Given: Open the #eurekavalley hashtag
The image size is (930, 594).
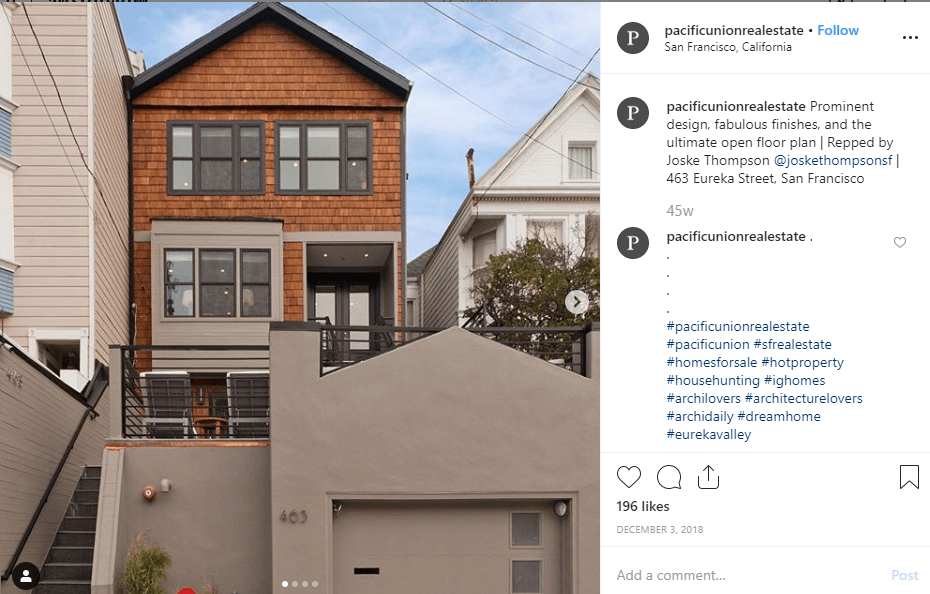Looking at the screenshot, I should 709,434.
